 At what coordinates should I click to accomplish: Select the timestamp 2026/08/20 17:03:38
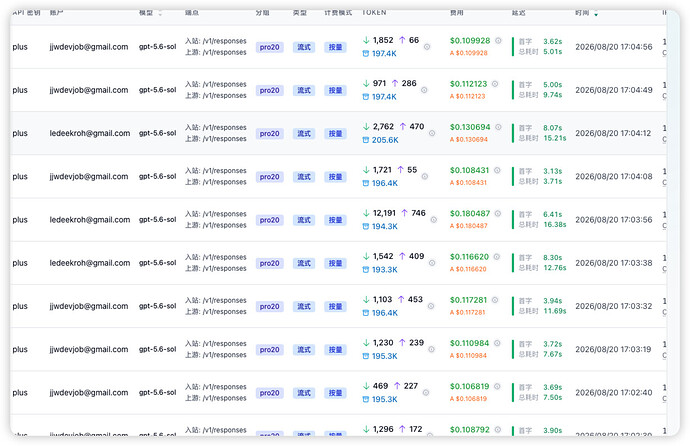[614, 263]
